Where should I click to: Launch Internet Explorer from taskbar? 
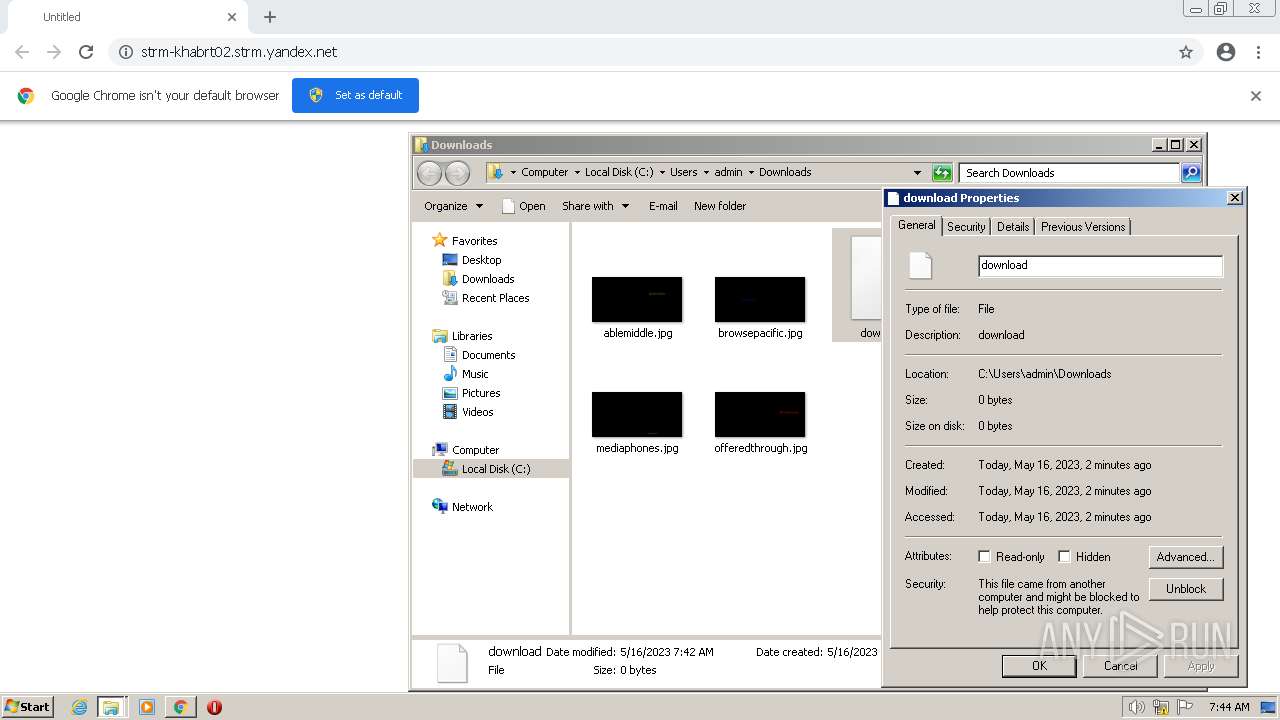click(x=79, y=707)
